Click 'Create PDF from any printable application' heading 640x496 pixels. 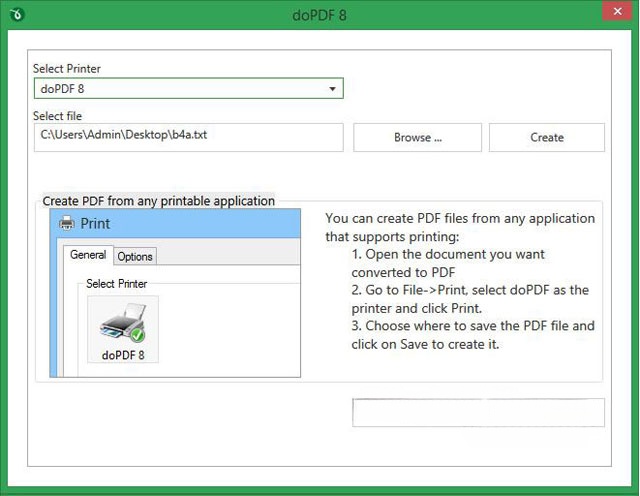point(158,201)
